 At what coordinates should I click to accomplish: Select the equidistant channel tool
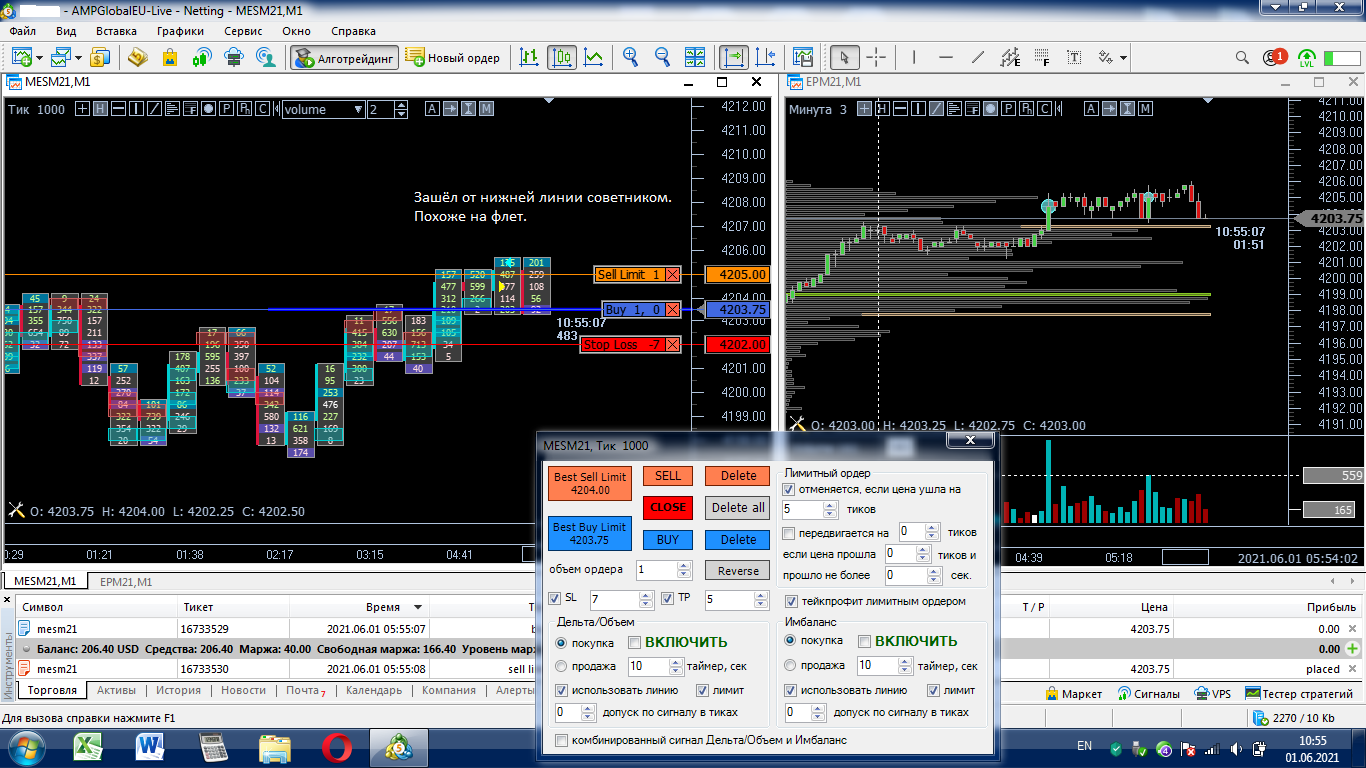[x=1010, y=57]
